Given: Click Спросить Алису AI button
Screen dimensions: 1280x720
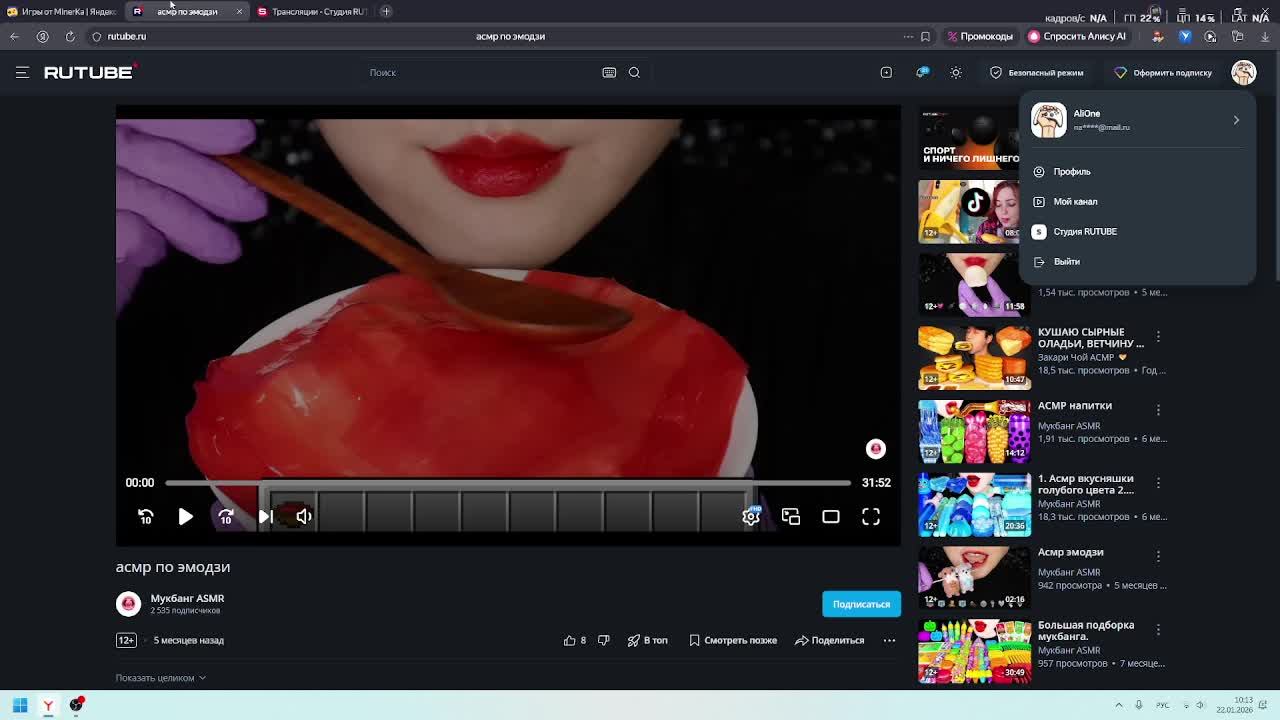Looking at the screenshot, I should [x=1077, y=36].
